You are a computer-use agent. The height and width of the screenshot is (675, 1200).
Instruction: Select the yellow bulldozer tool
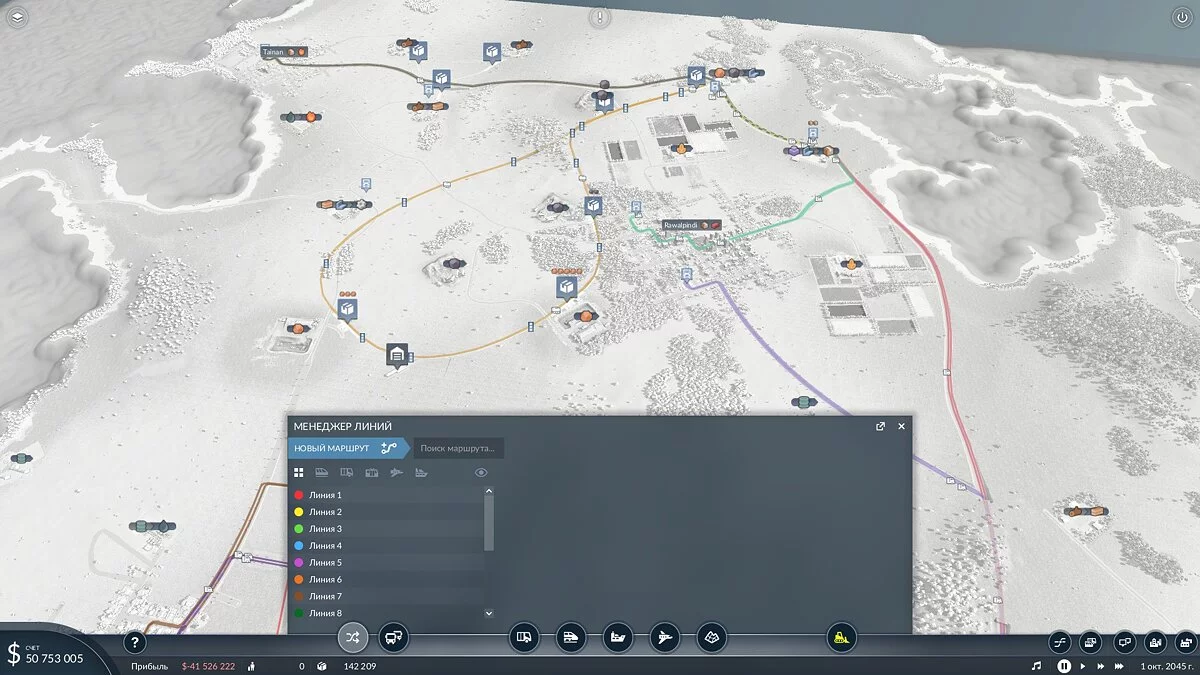pos(842,636)
